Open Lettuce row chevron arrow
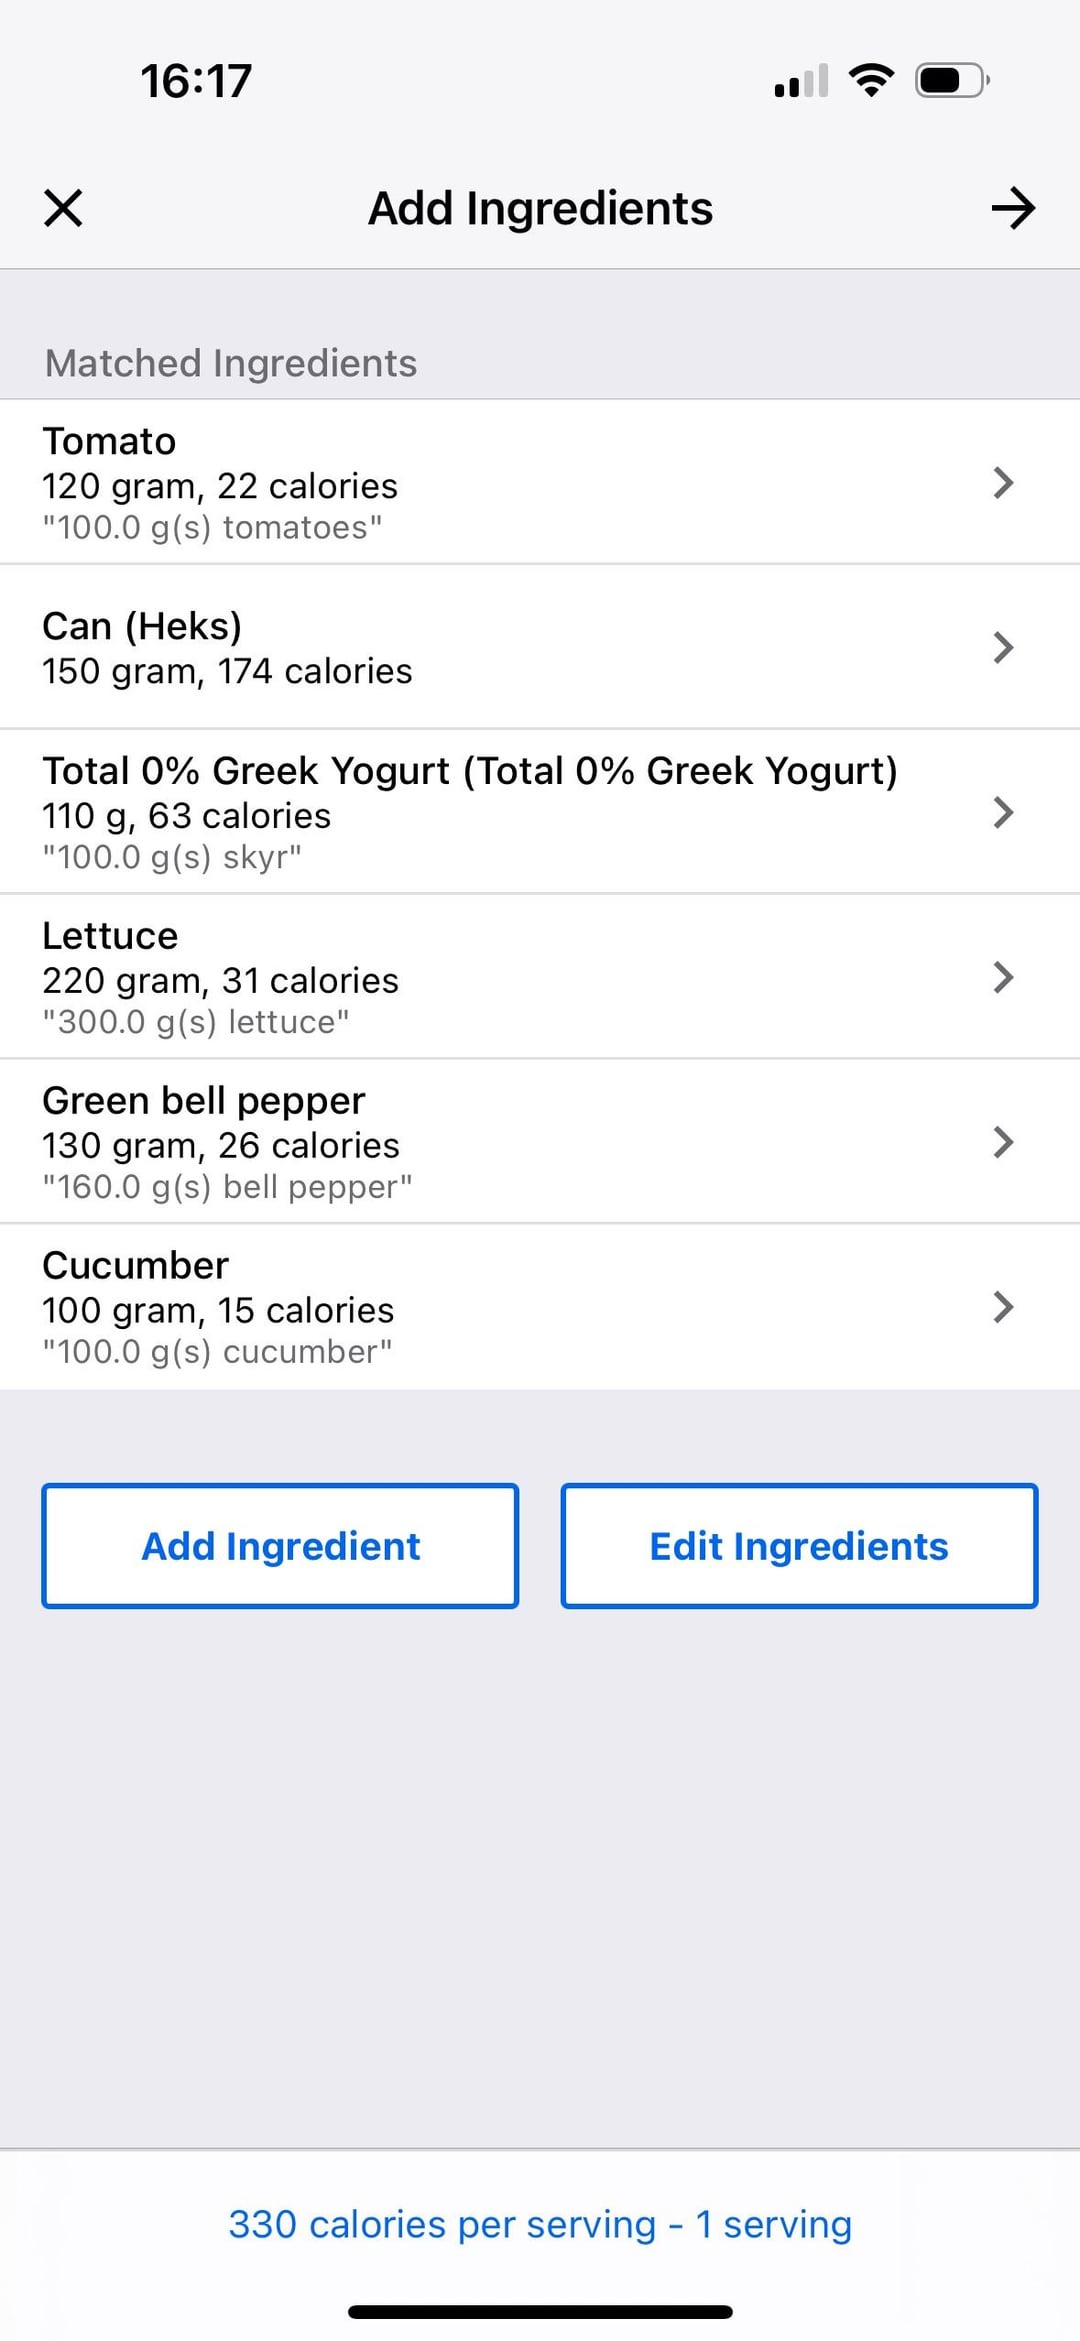 coord(1003,977)
